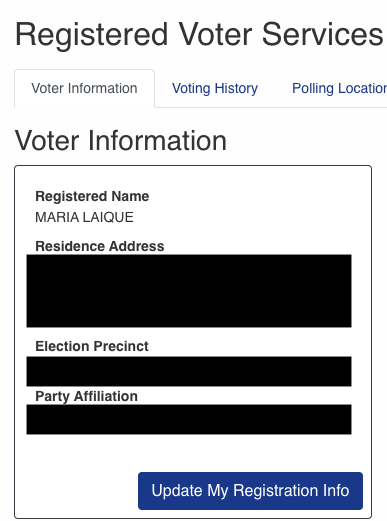This screenshot has height=521, width=387.
Task: Click the Party Affiliation label
Action: click(x=86, y=396)
